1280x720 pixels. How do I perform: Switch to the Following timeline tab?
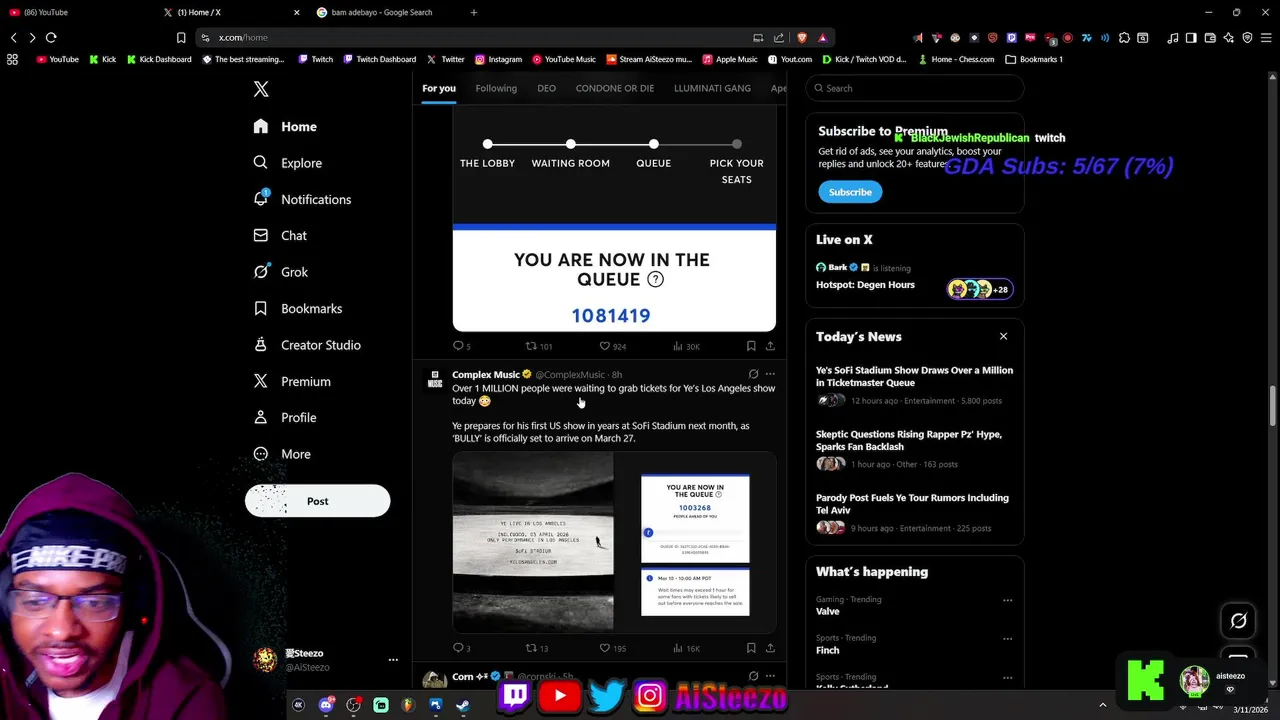(496, 88)
